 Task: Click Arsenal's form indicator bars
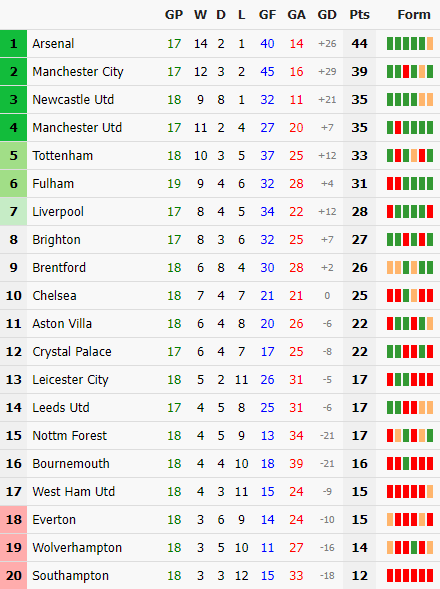click(410, 44)
